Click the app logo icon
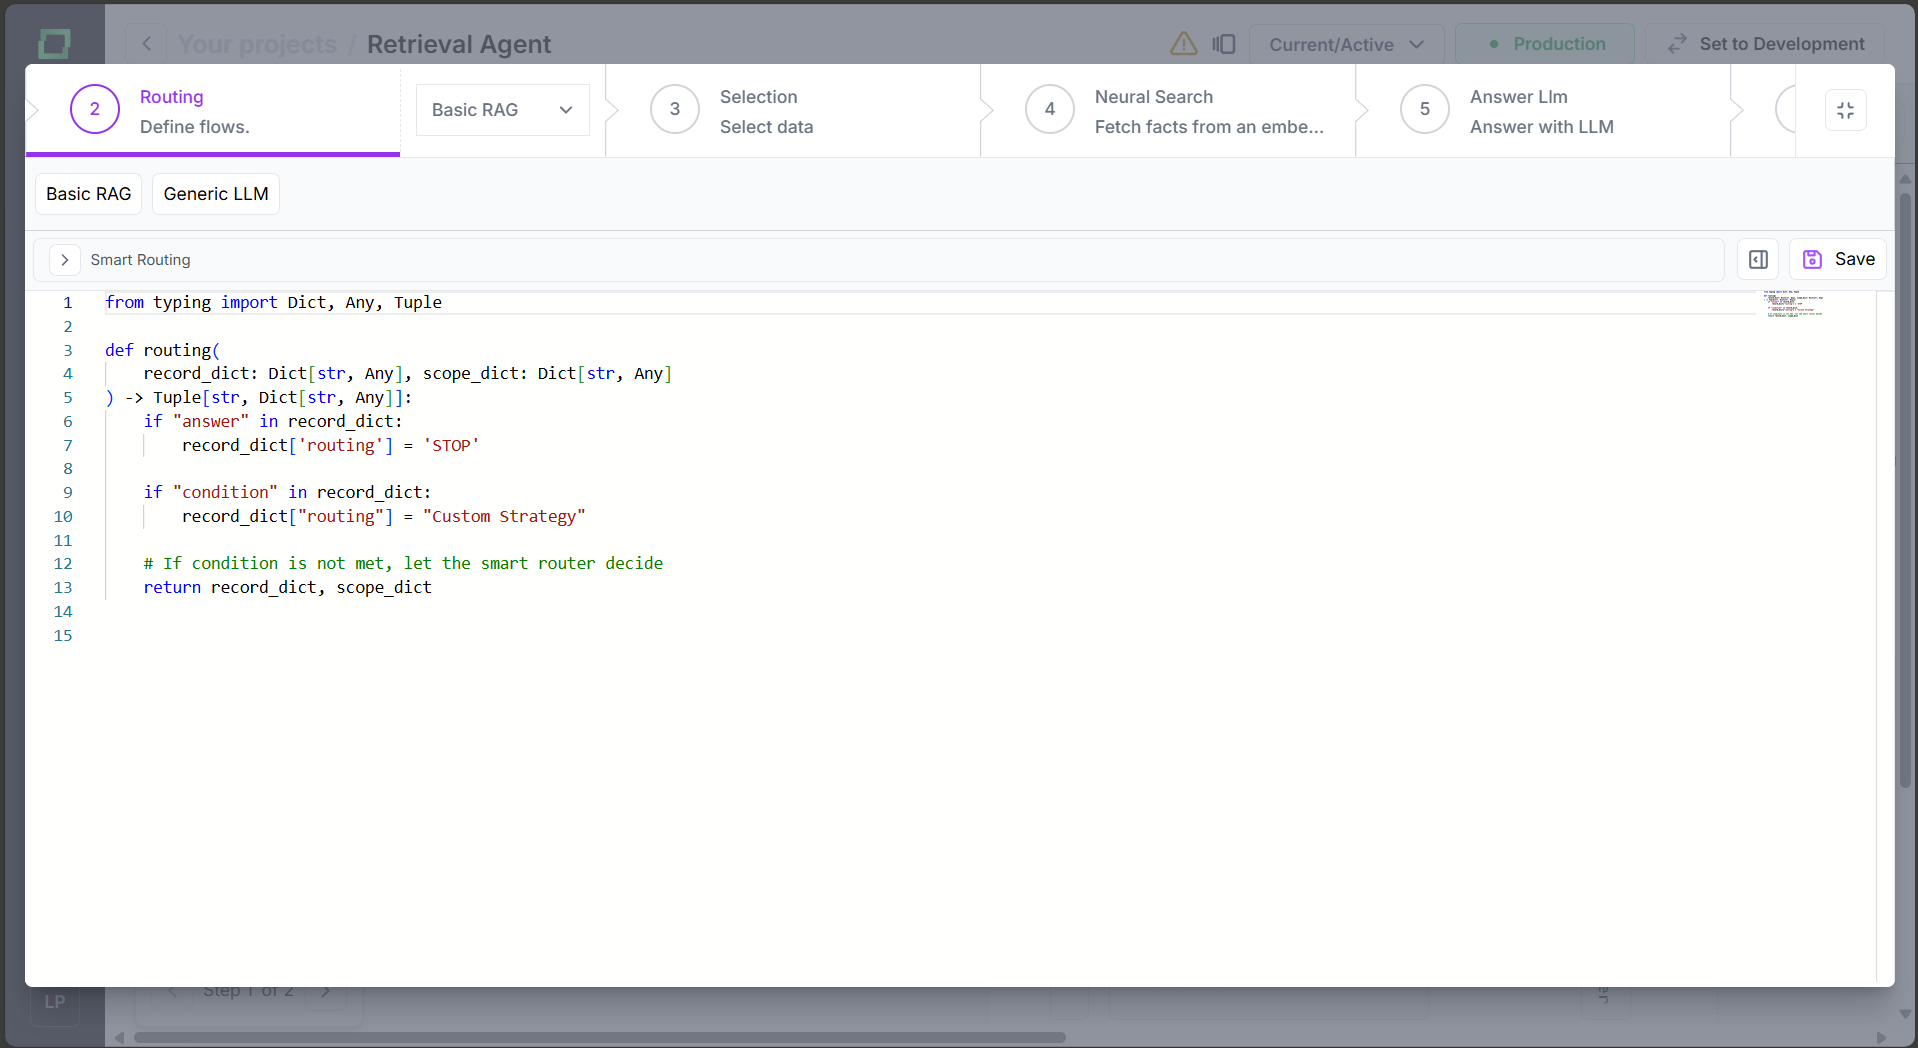Image resolution: width=1918 pixels, height=1048 pixels. (x=54, y=43)
